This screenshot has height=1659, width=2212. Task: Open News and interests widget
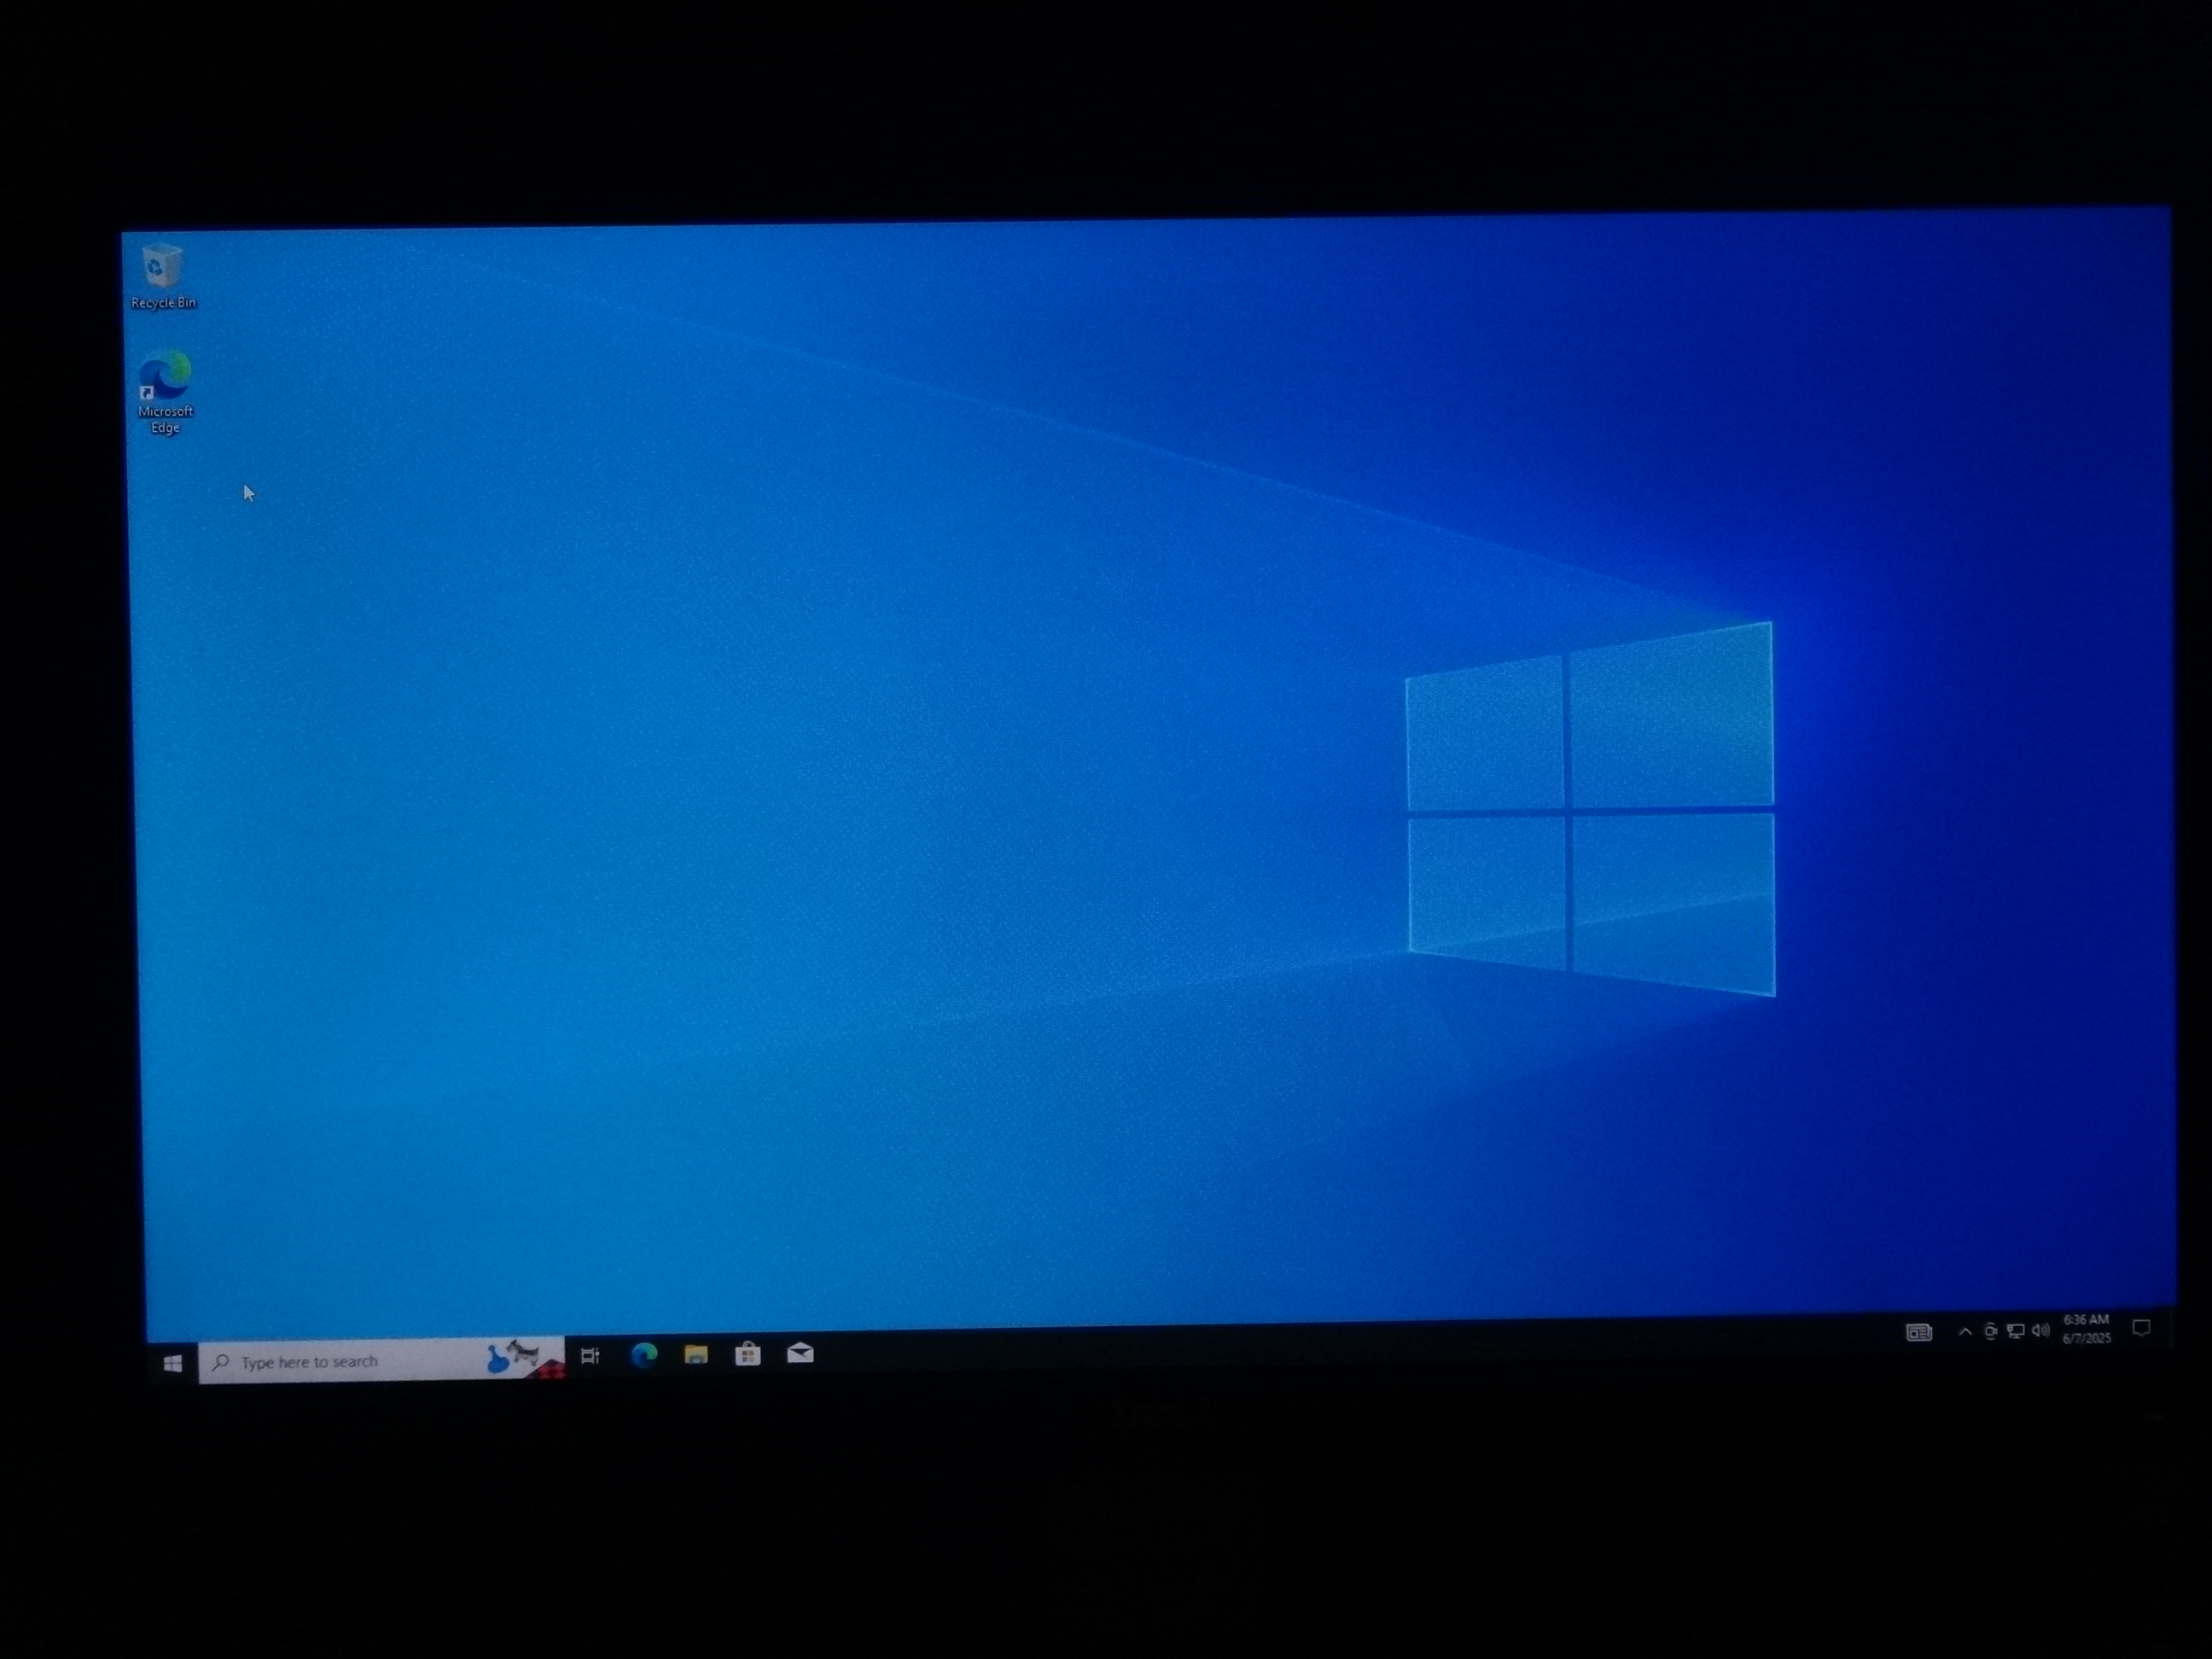[x=1918, y=1332]
